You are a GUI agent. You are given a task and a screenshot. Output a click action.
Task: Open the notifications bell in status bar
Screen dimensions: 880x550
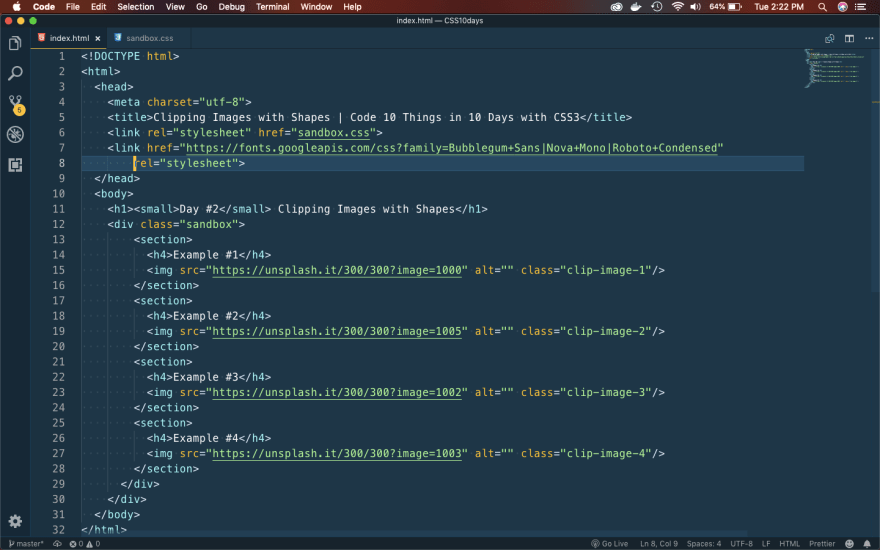(867, 544)
